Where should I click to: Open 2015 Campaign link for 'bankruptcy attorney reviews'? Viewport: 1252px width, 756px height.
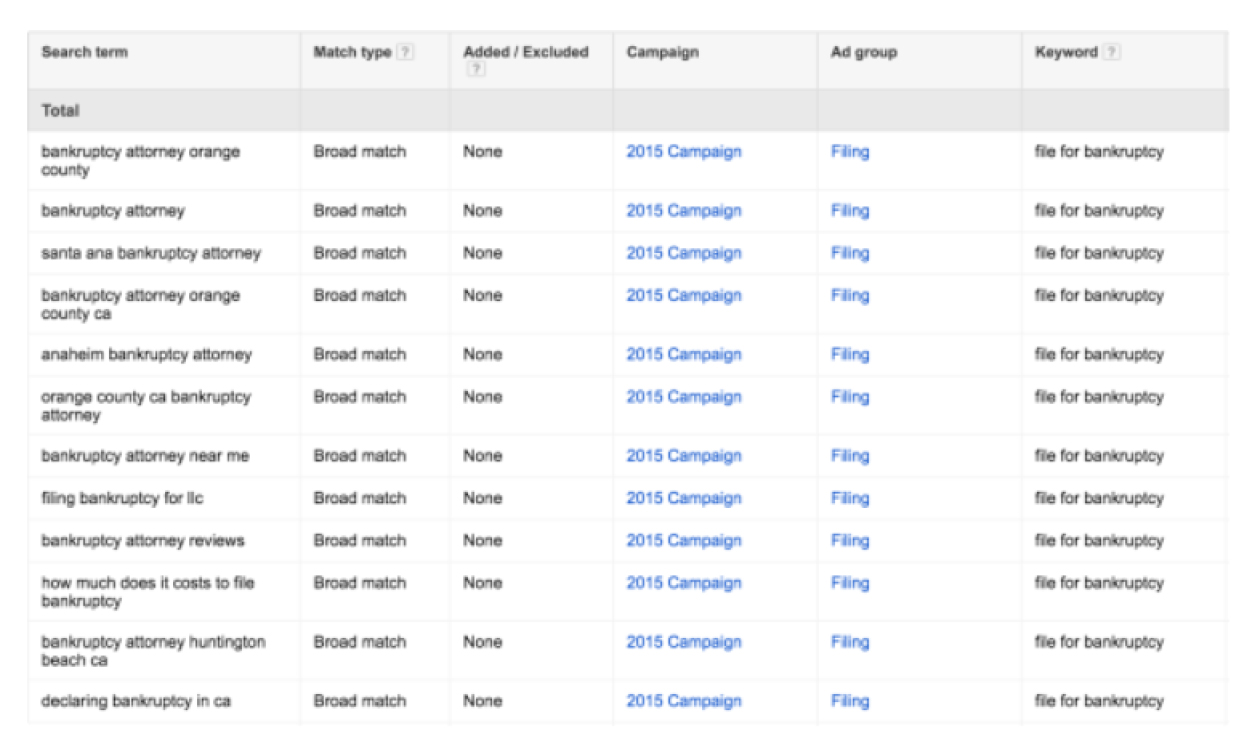684,540
